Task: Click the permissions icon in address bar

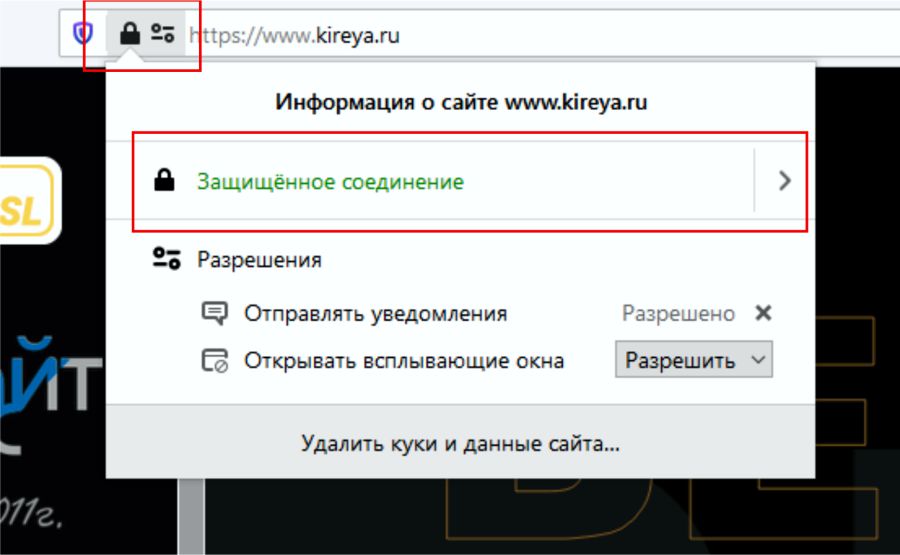Action: pos(162,33)
